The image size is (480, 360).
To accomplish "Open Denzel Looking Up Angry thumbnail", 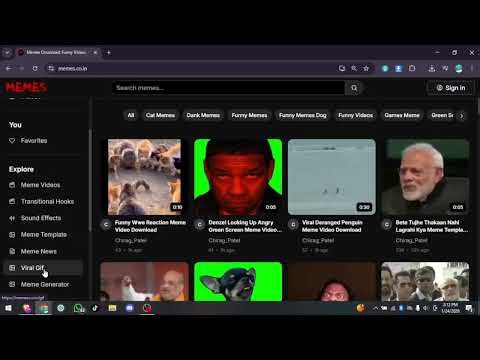I will 238,177.
